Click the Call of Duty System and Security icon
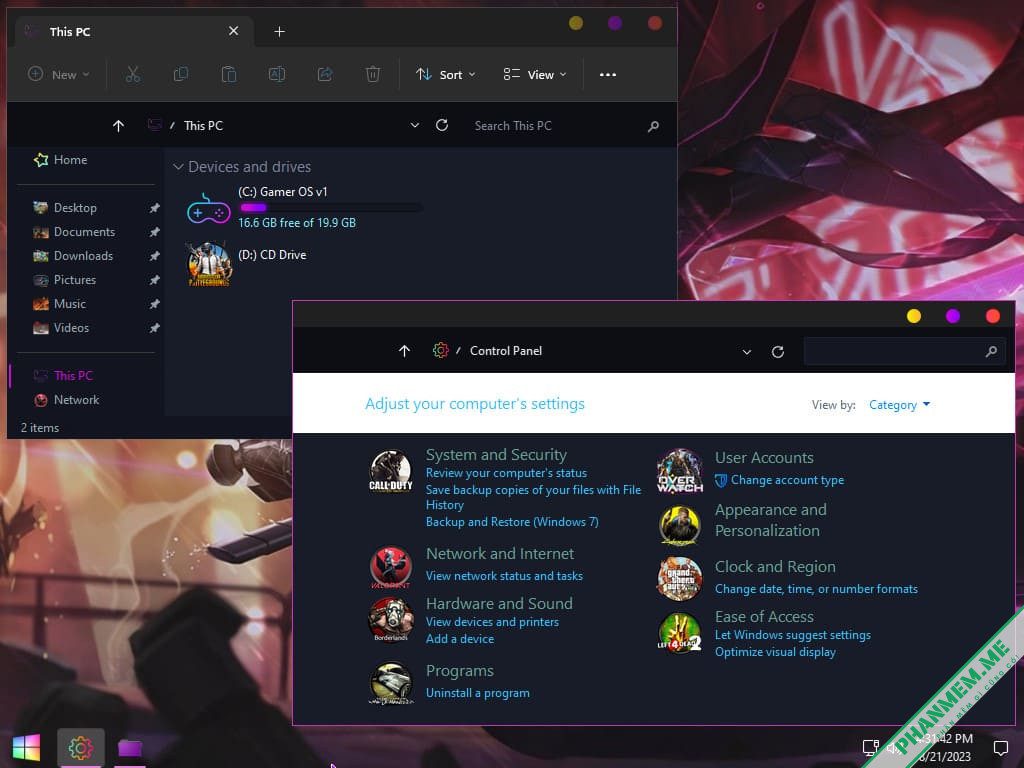 pyautogui.click(x=391, y=471)
